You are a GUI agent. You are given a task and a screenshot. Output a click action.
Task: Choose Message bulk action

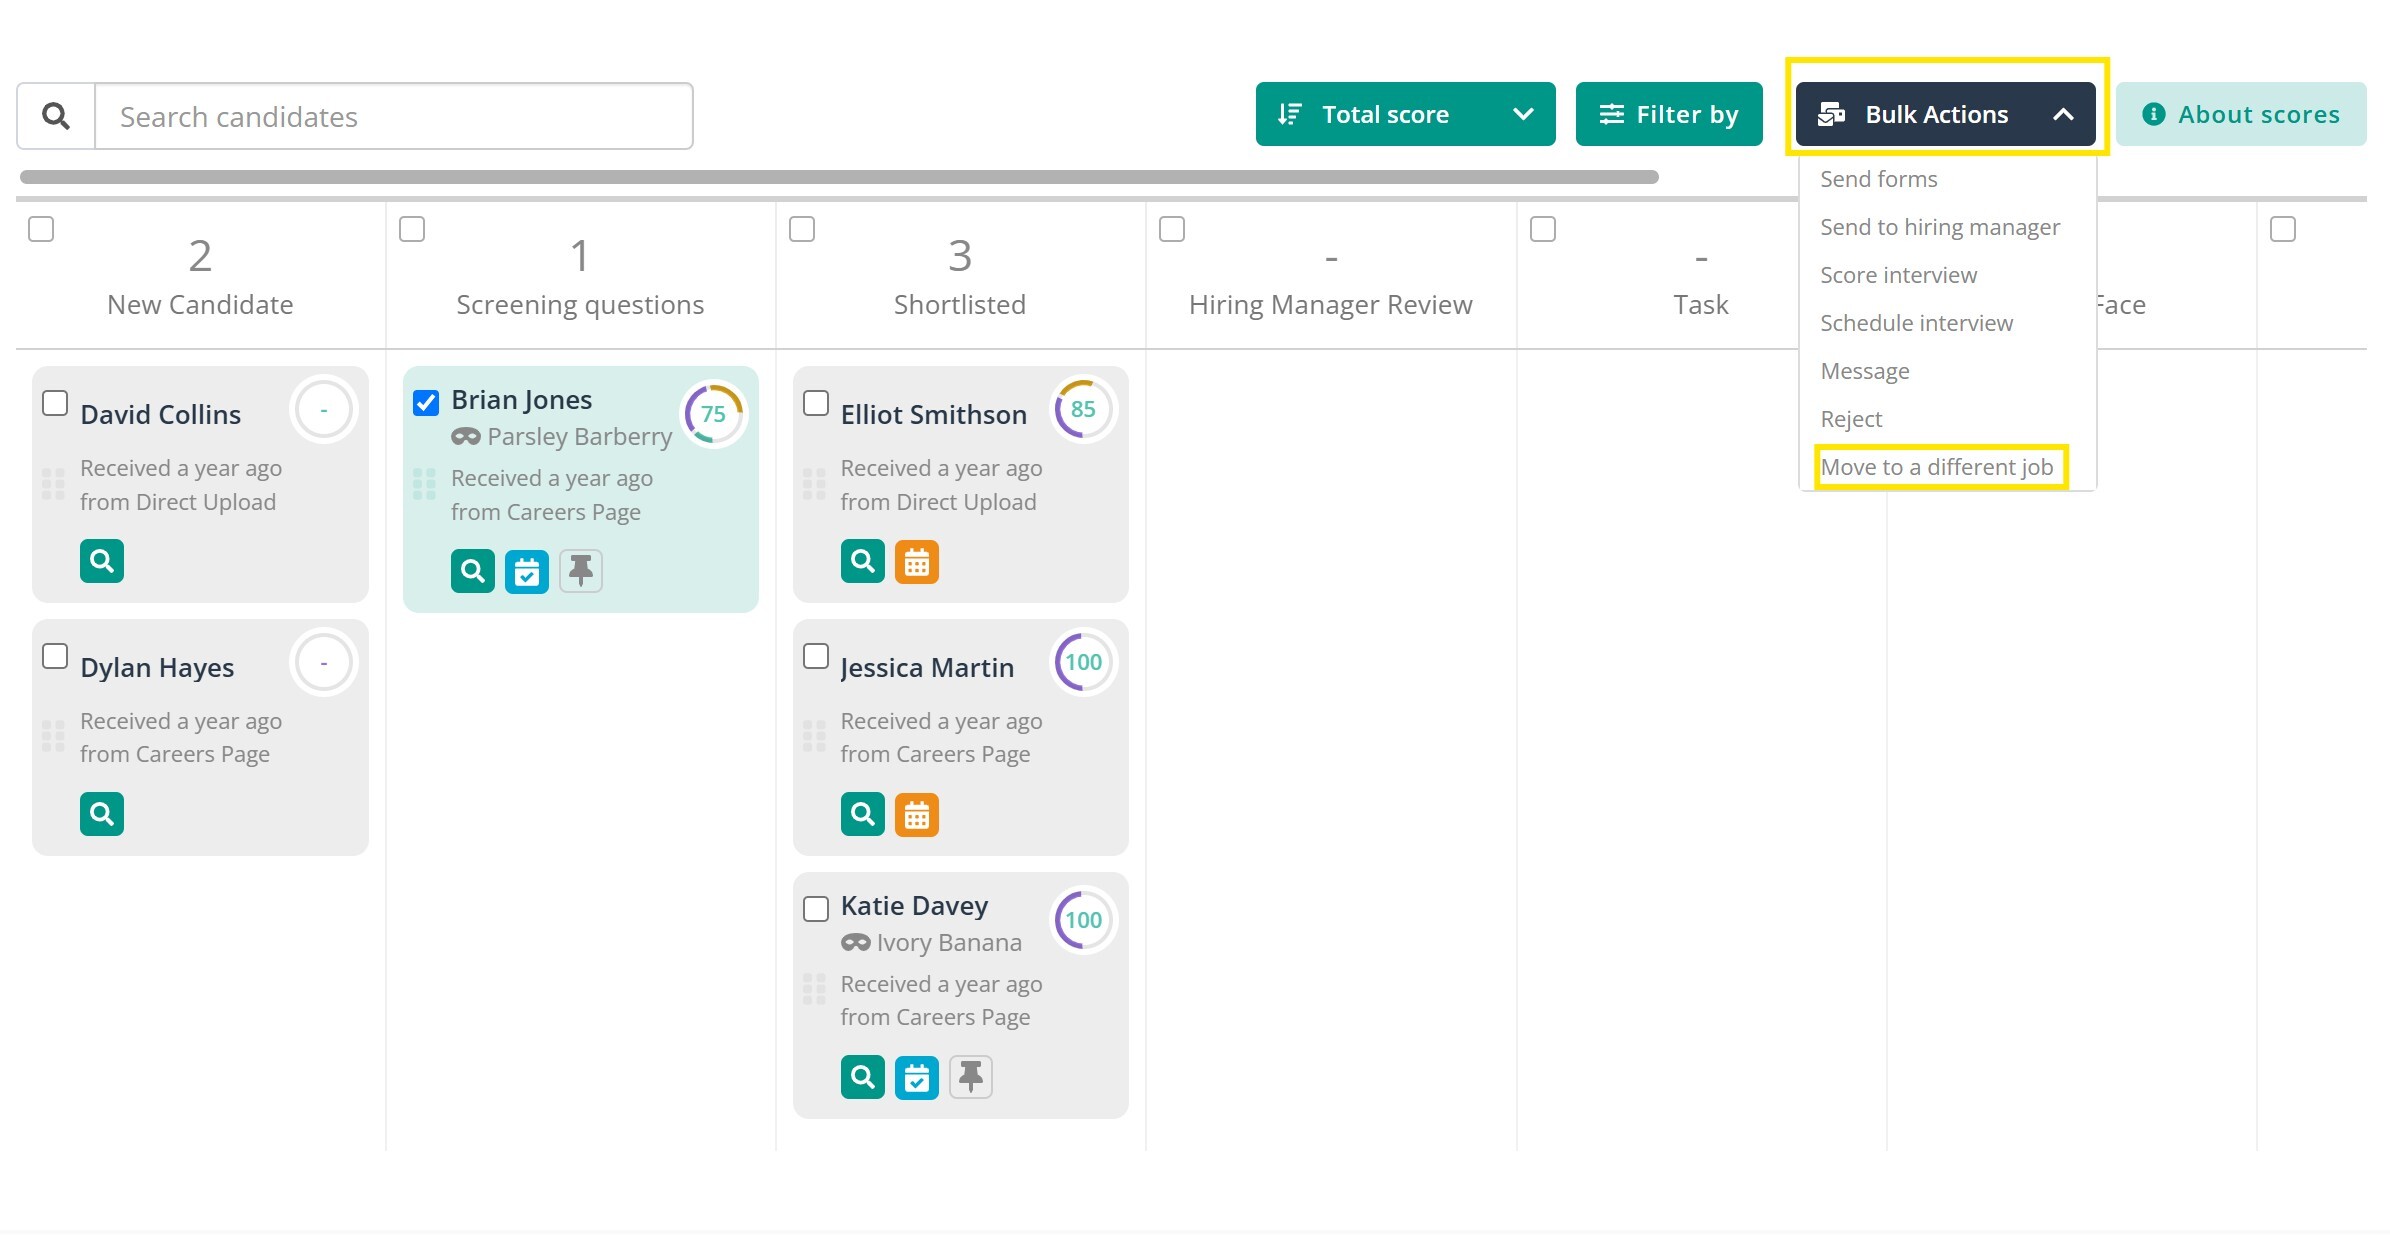coord(1865,371)
